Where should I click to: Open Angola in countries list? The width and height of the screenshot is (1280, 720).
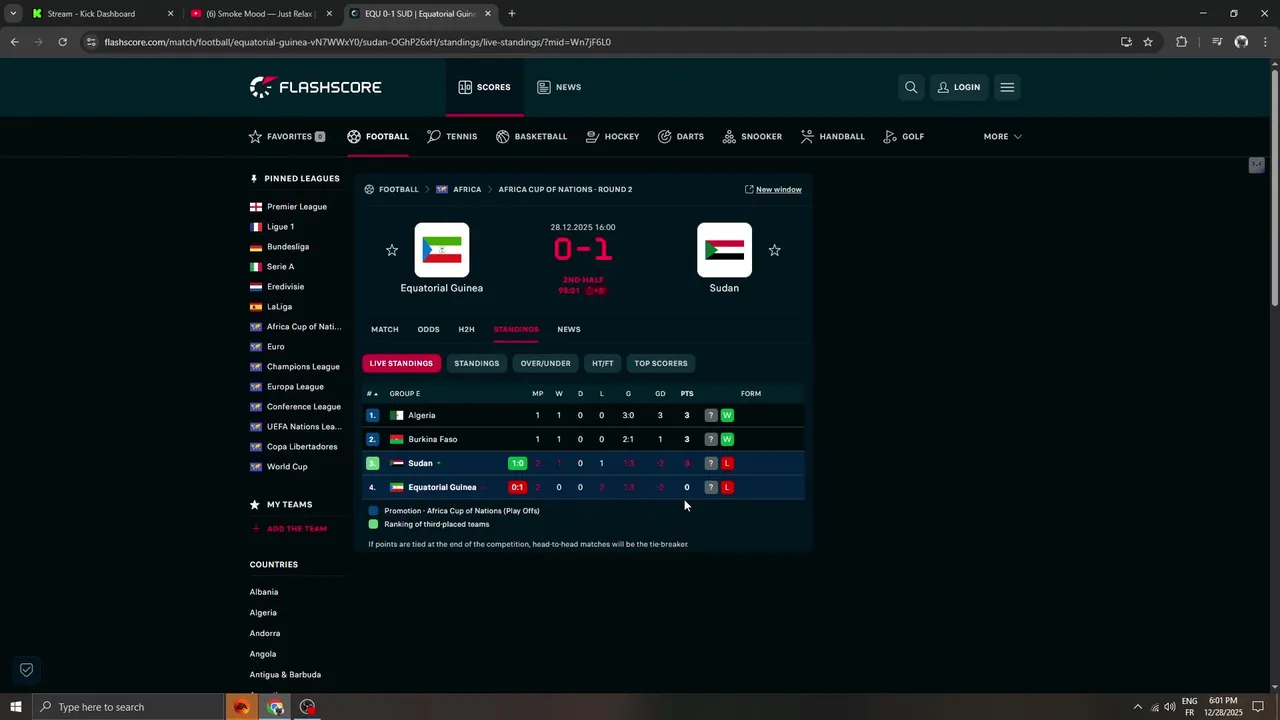point(263,654)
